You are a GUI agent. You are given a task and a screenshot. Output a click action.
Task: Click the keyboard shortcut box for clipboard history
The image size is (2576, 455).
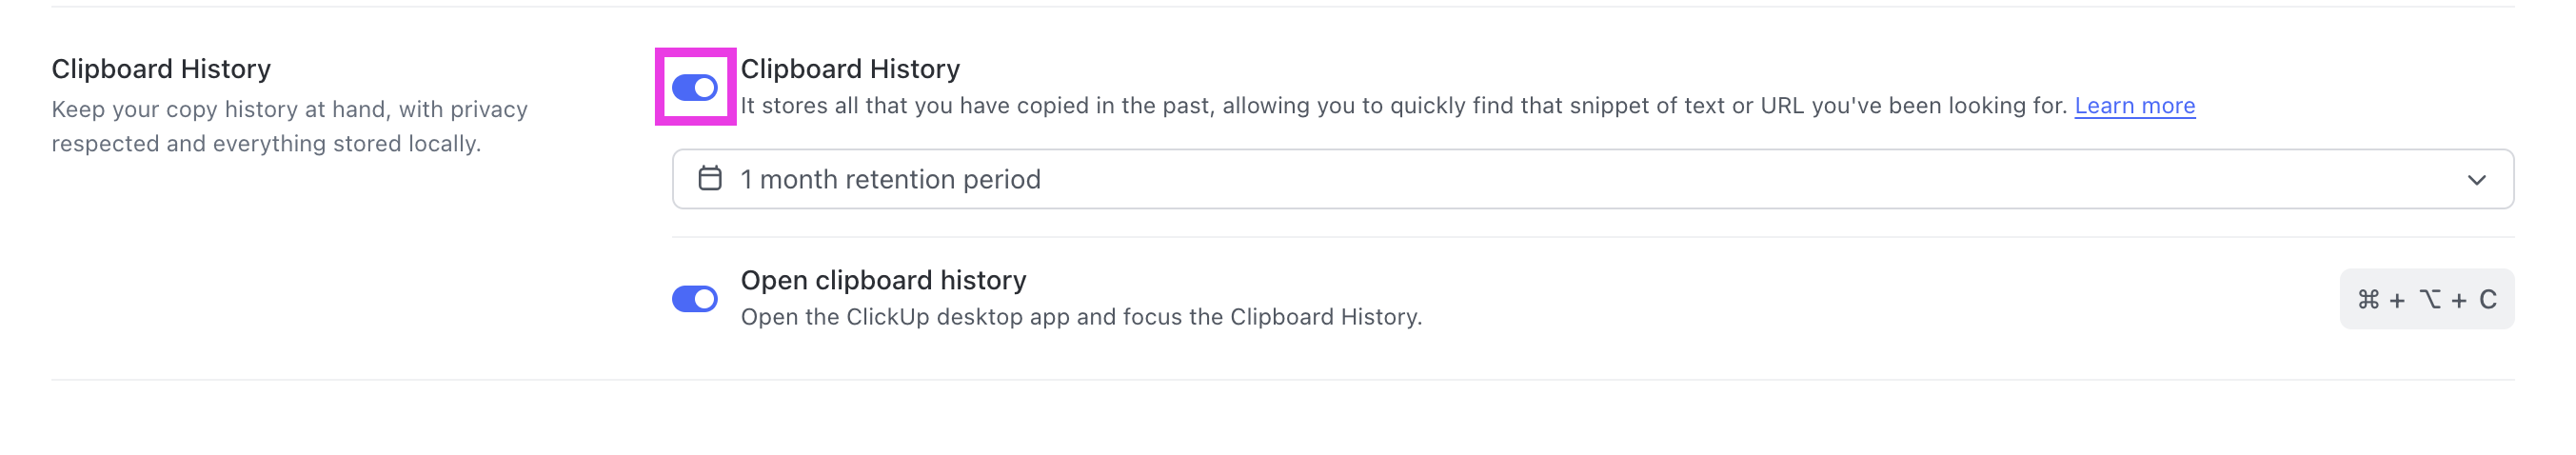[2426, 299]
